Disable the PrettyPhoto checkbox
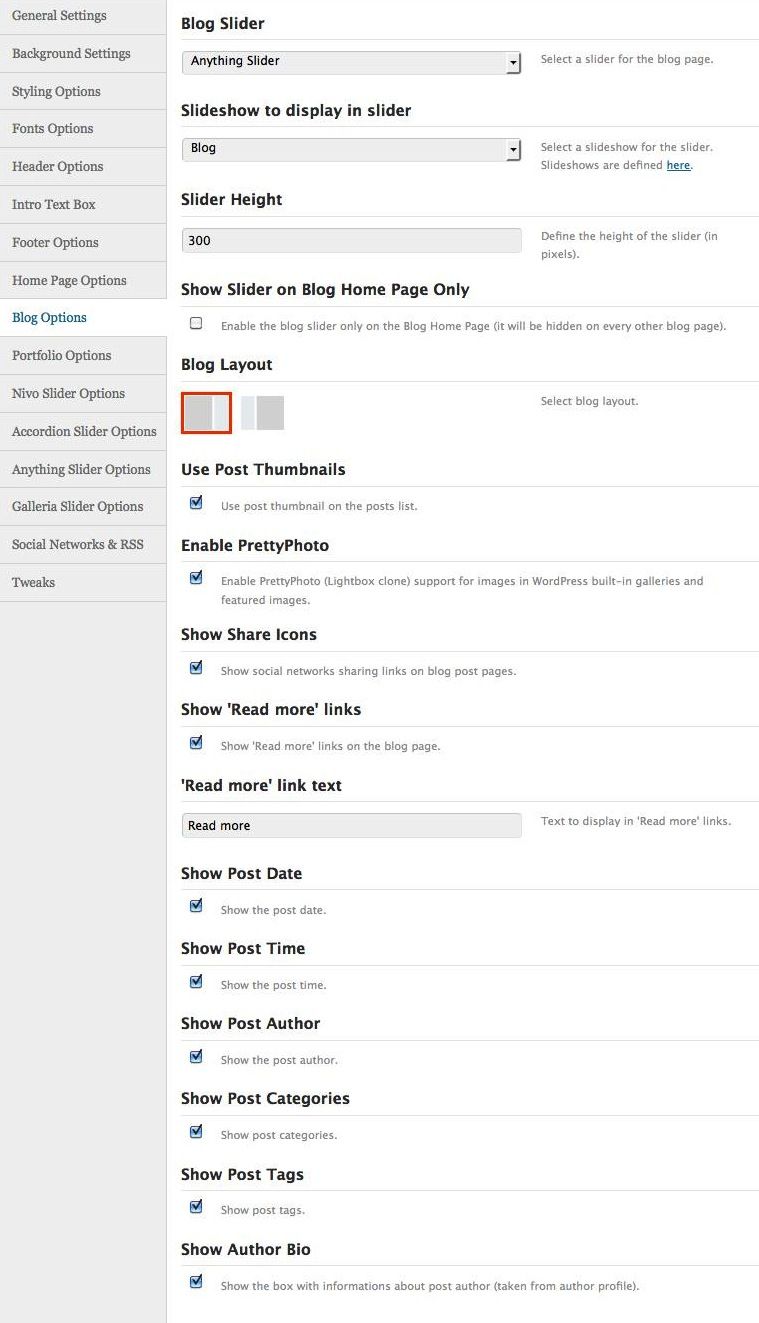The width and height of the screenshot is (759, 1323). pyautogui.click(x=196, y=578)
